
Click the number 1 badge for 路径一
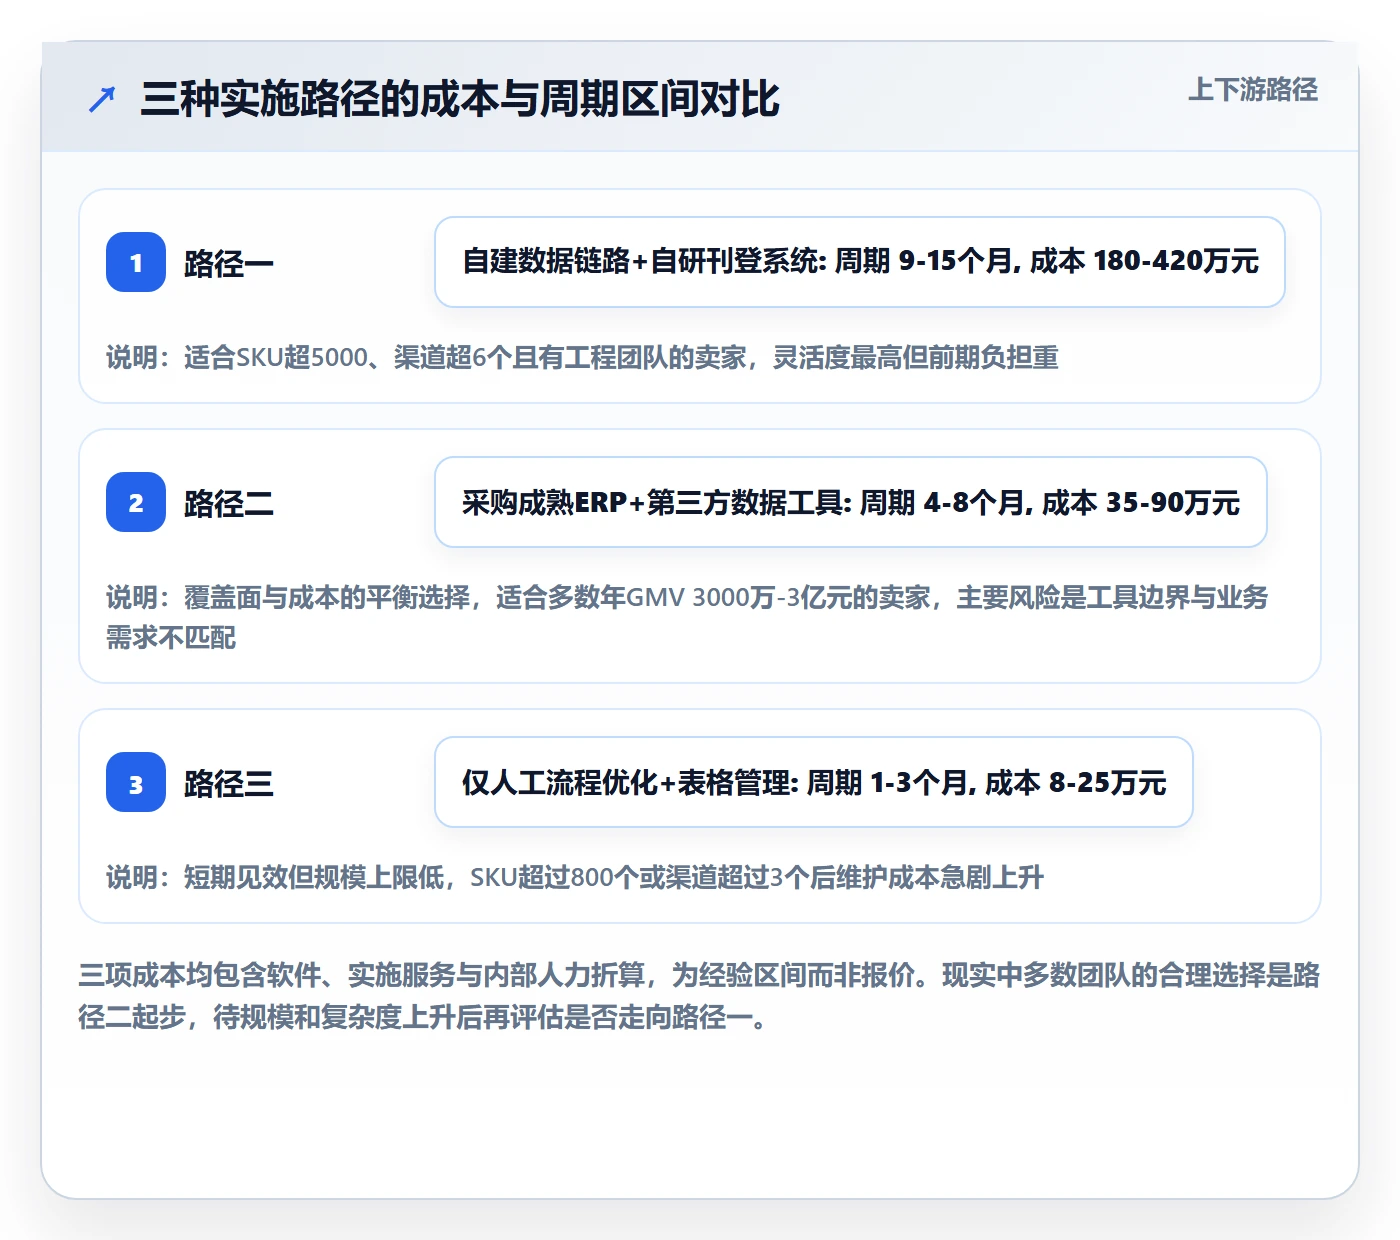pos(136,262)
